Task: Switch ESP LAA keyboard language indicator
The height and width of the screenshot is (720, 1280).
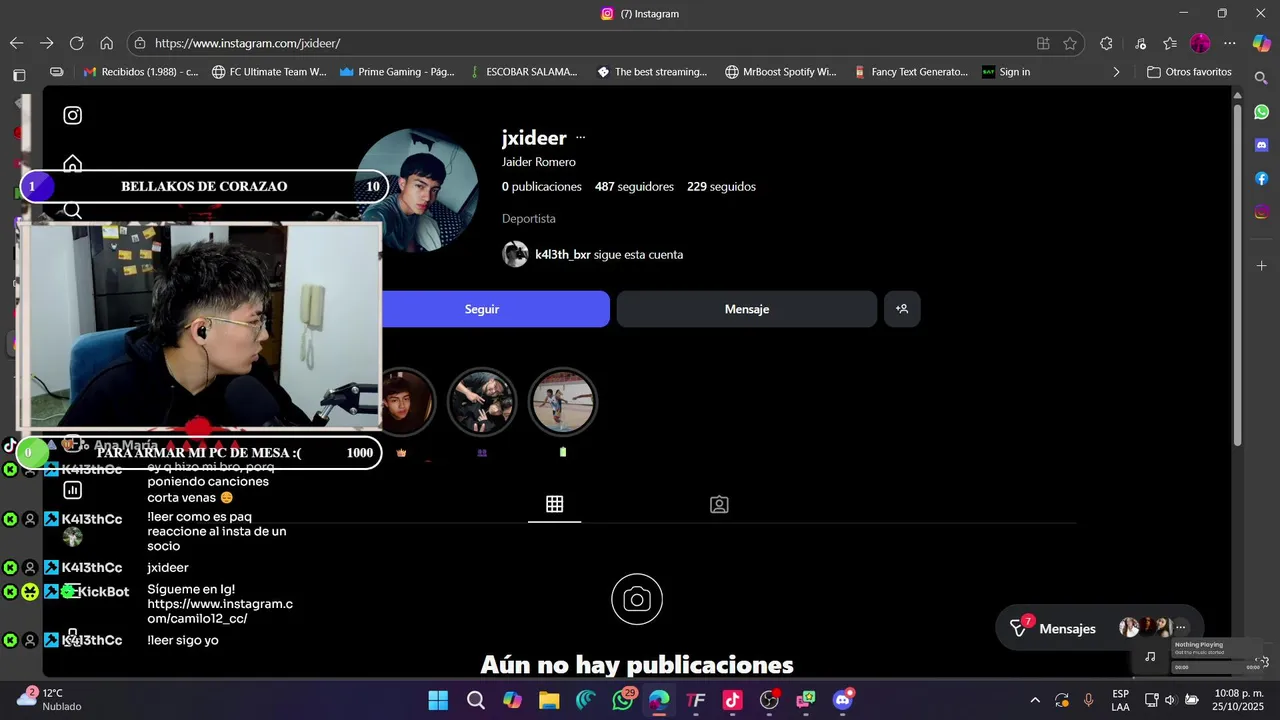Action: [x=1120, y=700]
